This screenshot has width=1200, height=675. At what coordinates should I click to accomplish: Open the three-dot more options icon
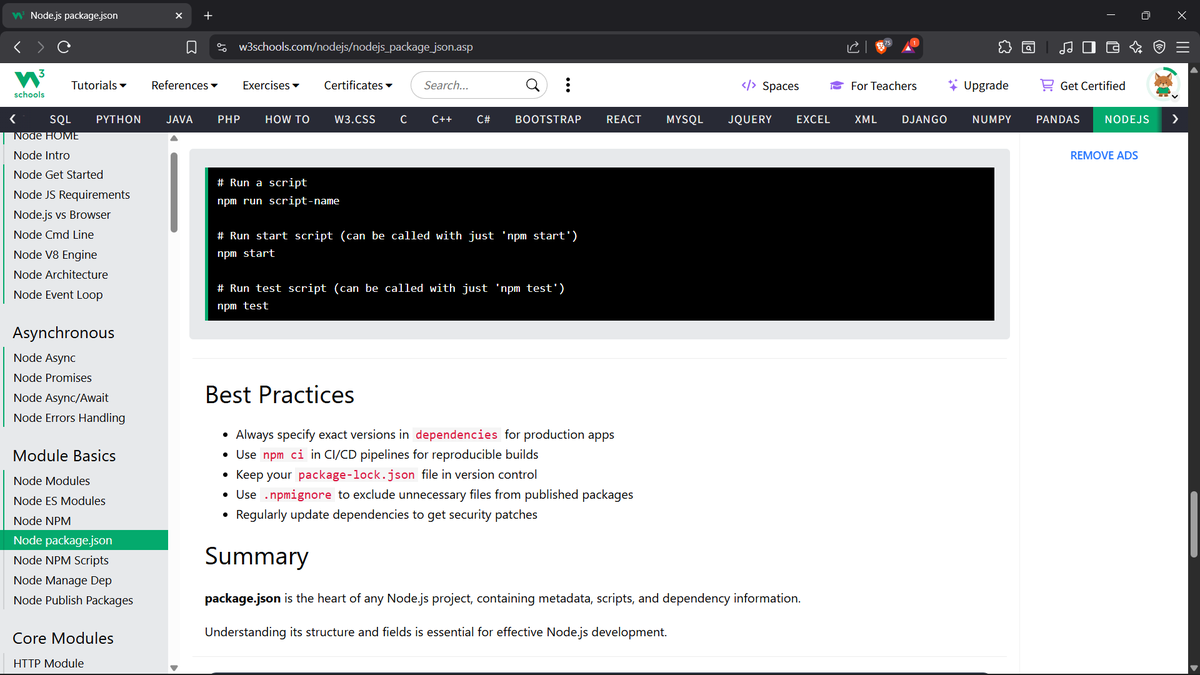click(x=568, y=85)
